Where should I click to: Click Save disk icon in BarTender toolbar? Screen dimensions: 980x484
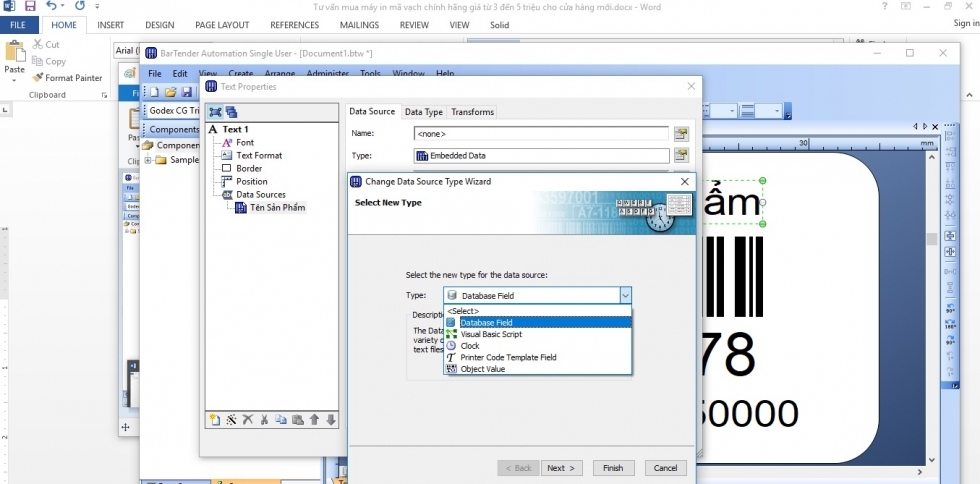coord(186,92)
